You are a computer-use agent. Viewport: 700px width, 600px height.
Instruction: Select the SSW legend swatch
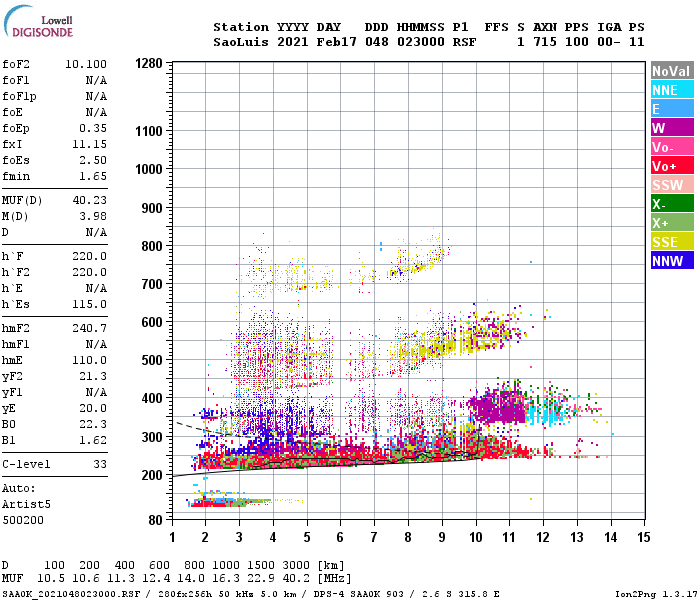coord(672,185)
